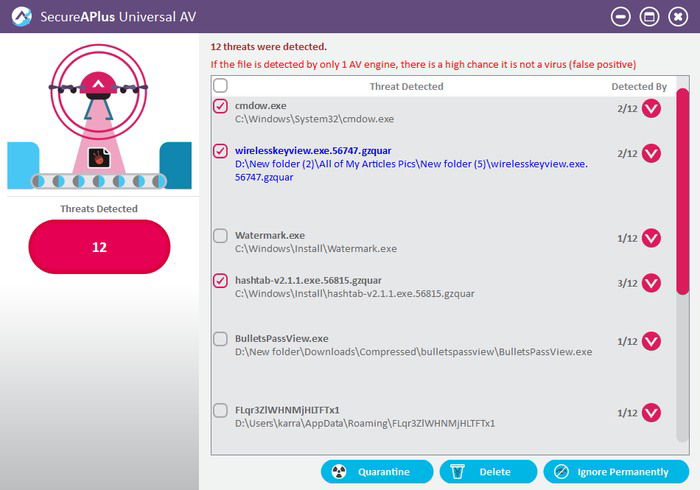Expand detection details for hashtab-v2.1.1.exe.56815.gzquar
This screenshot has width=700, height=490.
651,283
